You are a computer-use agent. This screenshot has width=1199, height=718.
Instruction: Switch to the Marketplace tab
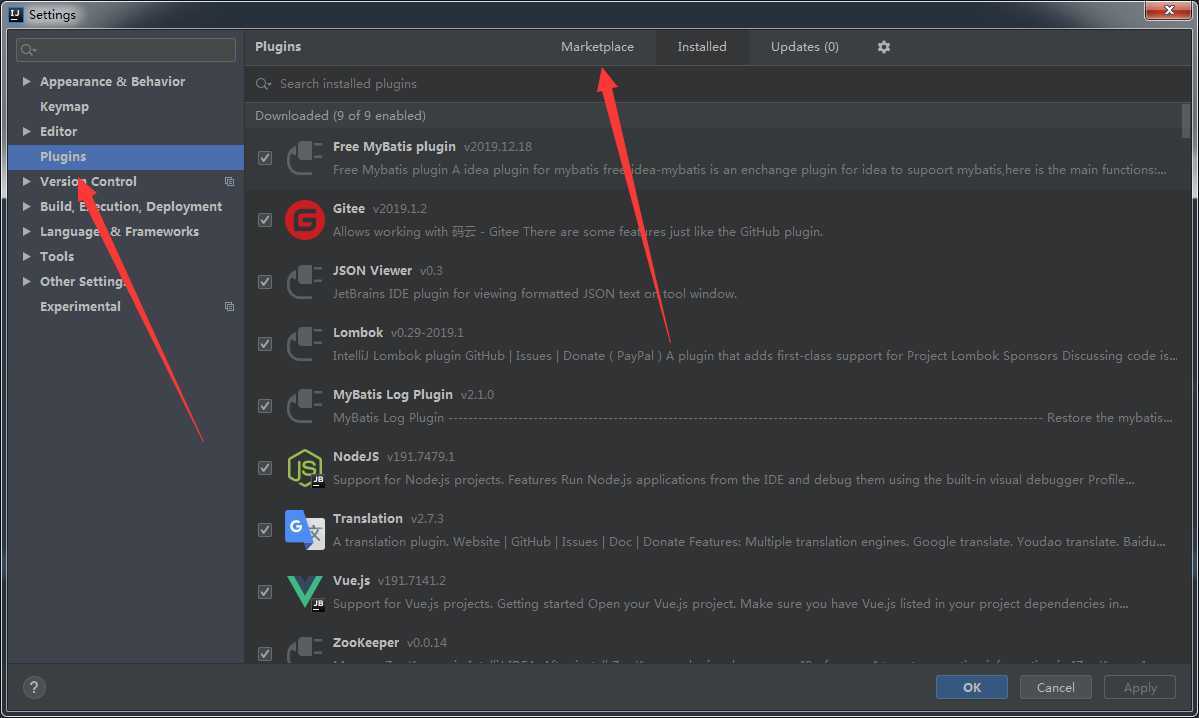point(597,47)
